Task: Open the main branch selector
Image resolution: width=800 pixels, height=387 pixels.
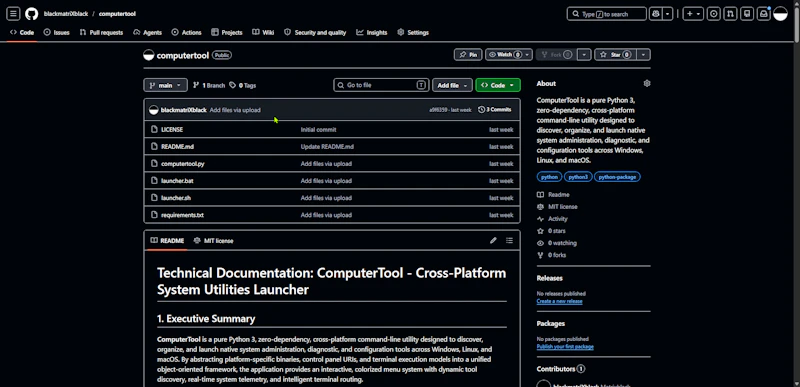Action: pyautogui.click(x=165, y=85)
